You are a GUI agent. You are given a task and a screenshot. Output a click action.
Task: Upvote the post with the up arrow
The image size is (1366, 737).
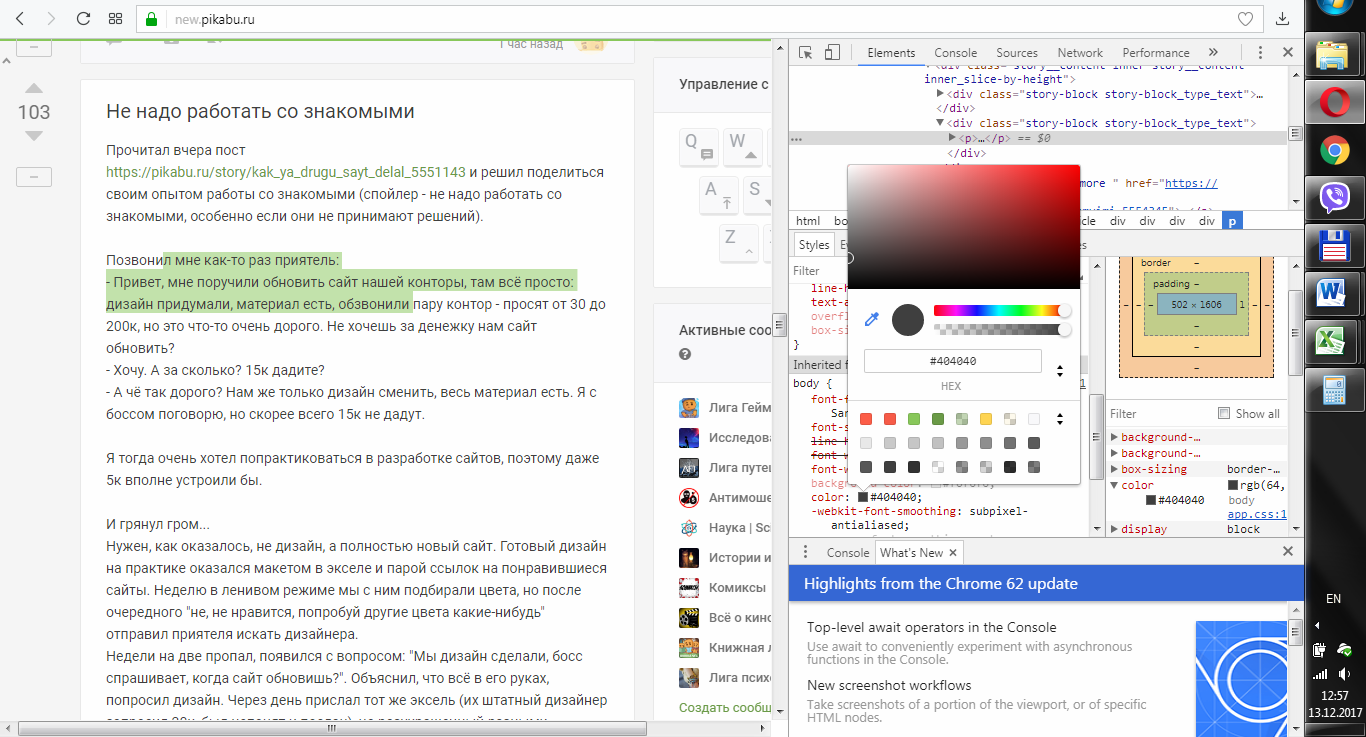[34, 89]
